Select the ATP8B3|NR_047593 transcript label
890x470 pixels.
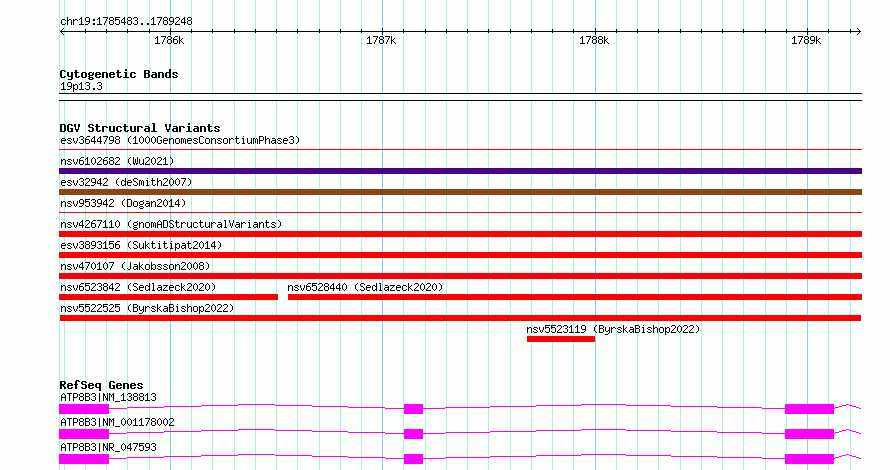(108, 447)
